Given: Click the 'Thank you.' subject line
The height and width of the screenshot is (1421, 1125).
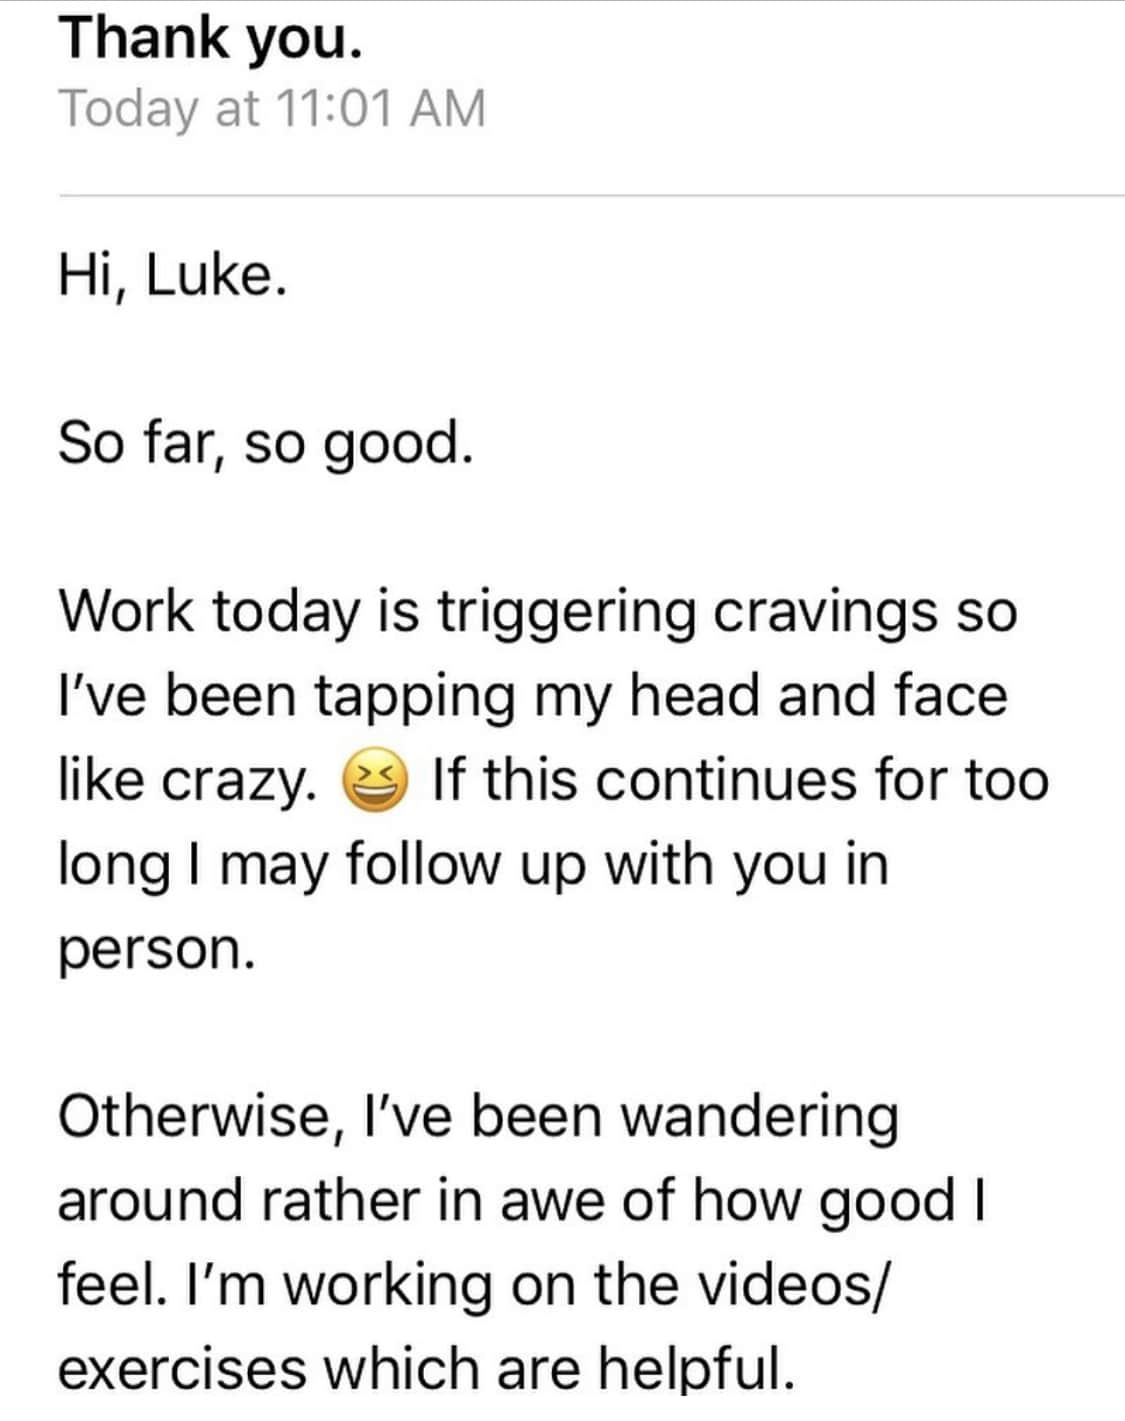Looking at the screenshot, I should (210, 41).
